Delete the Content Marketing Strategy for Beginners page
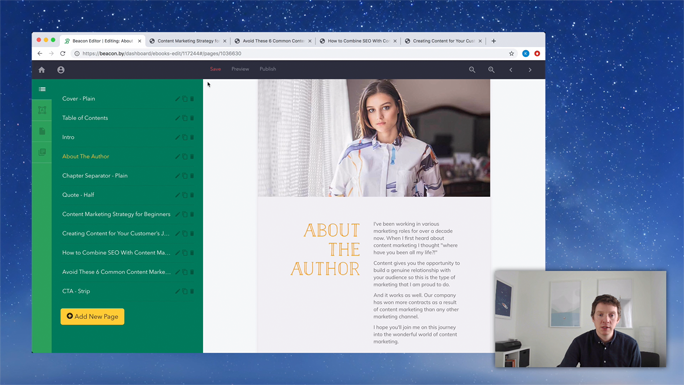This screenshot has width=684, height=385. point(192,214)
